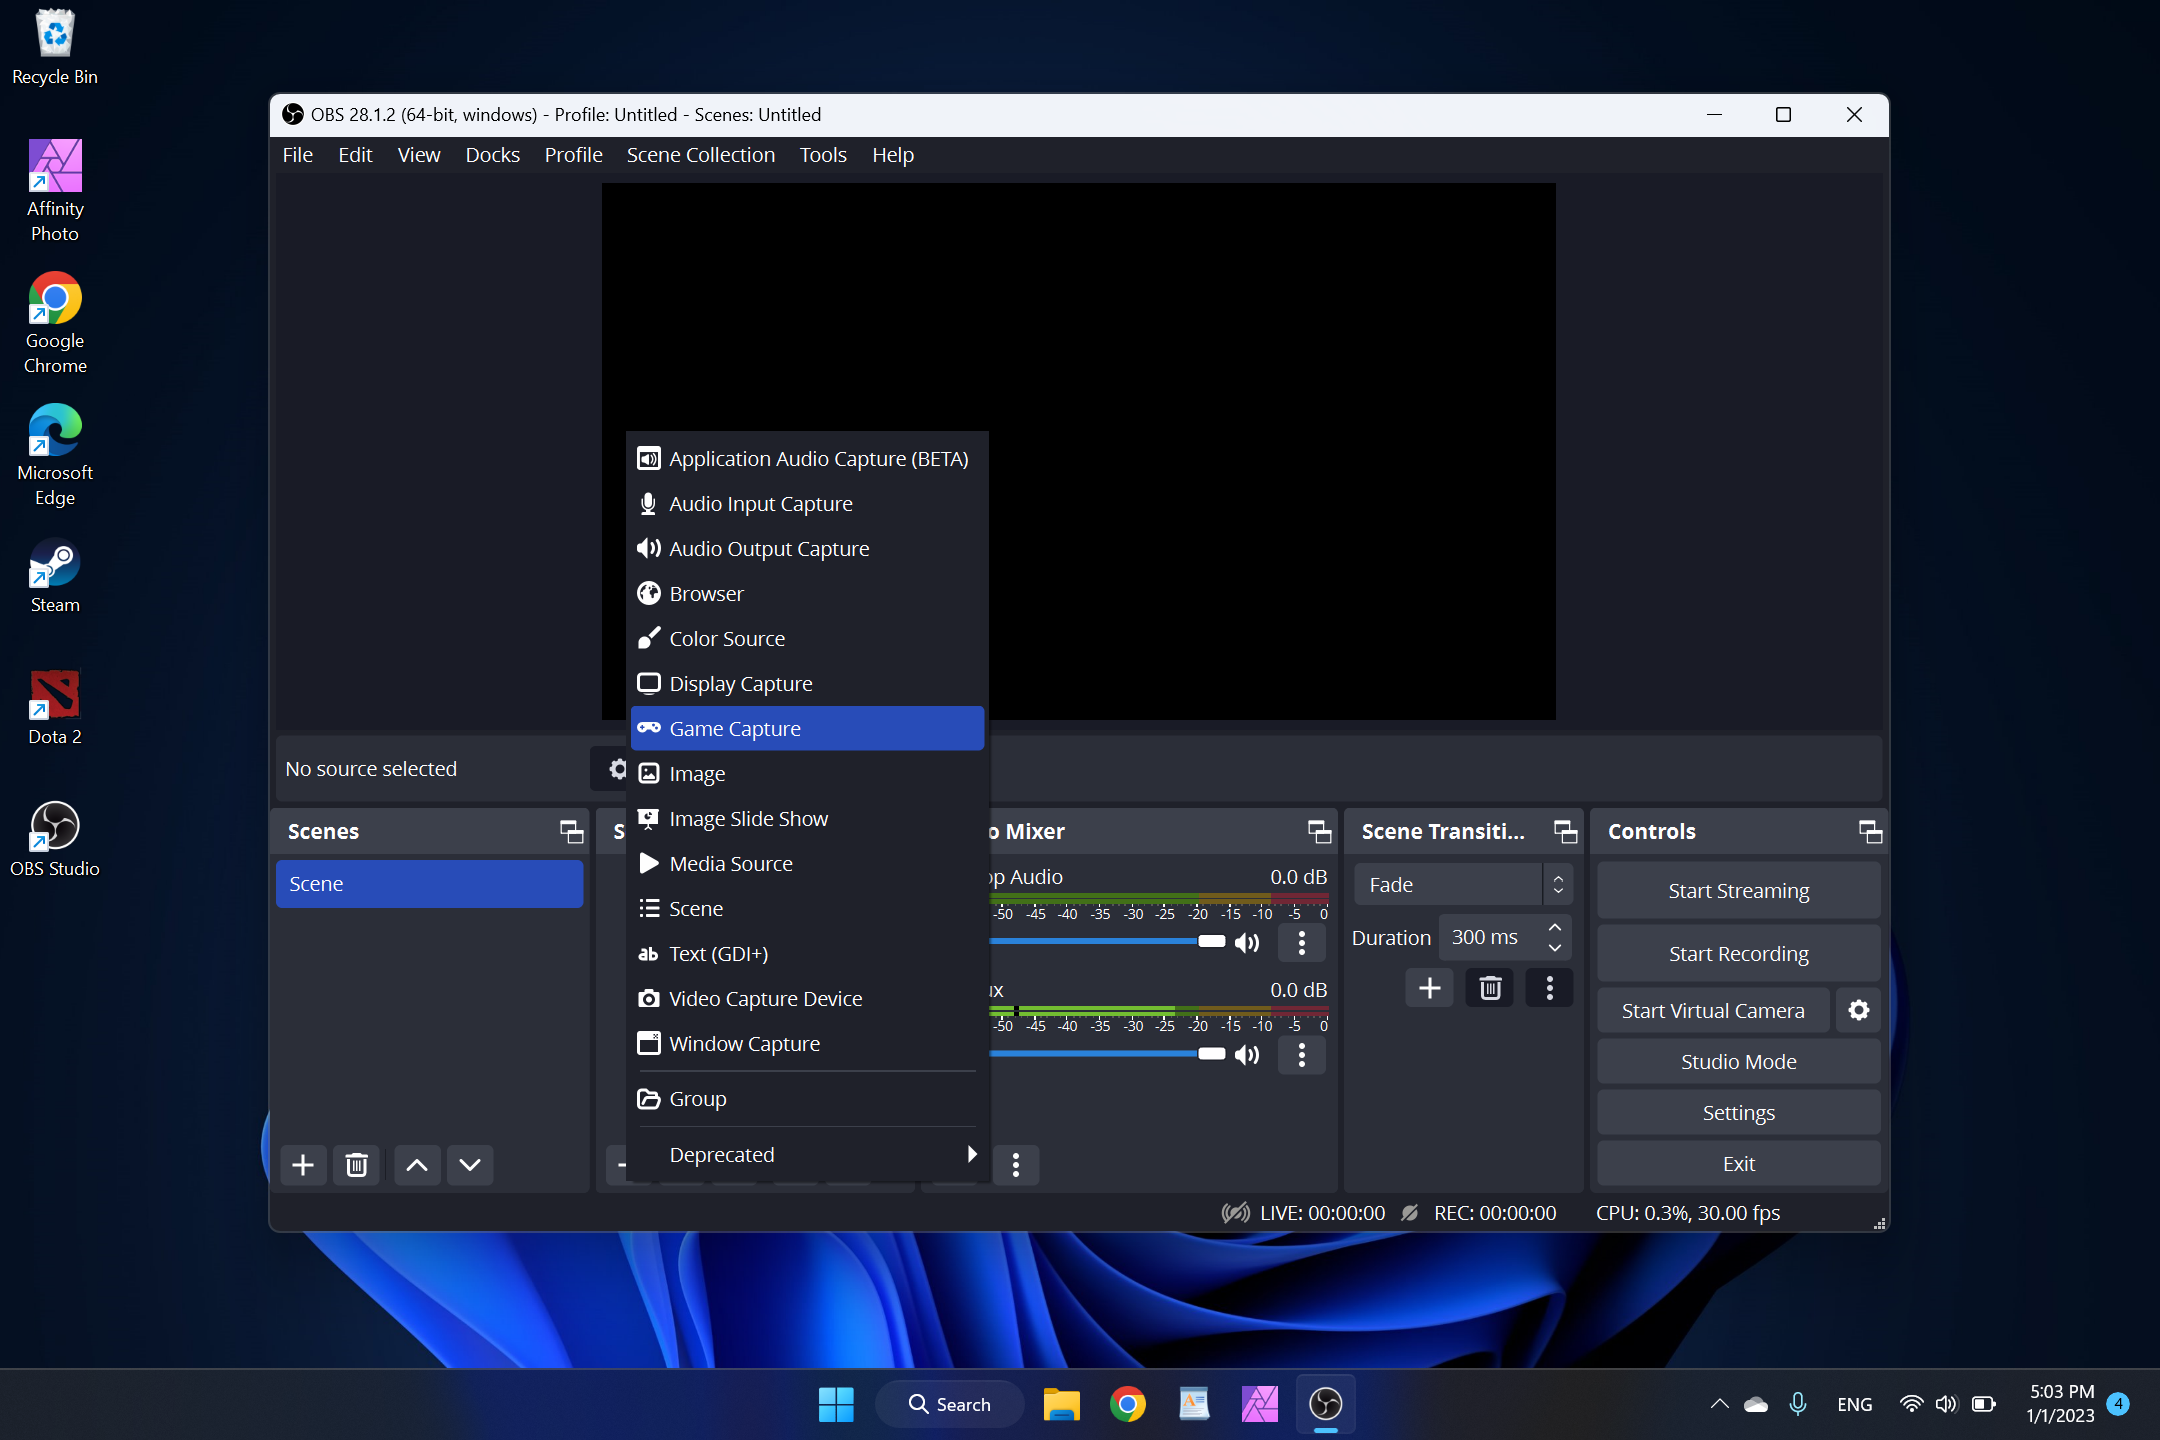Select Window Capture source
Image resolution: width=2160 pixels, height=1440 pixels.
click(x=807, y=1044)
